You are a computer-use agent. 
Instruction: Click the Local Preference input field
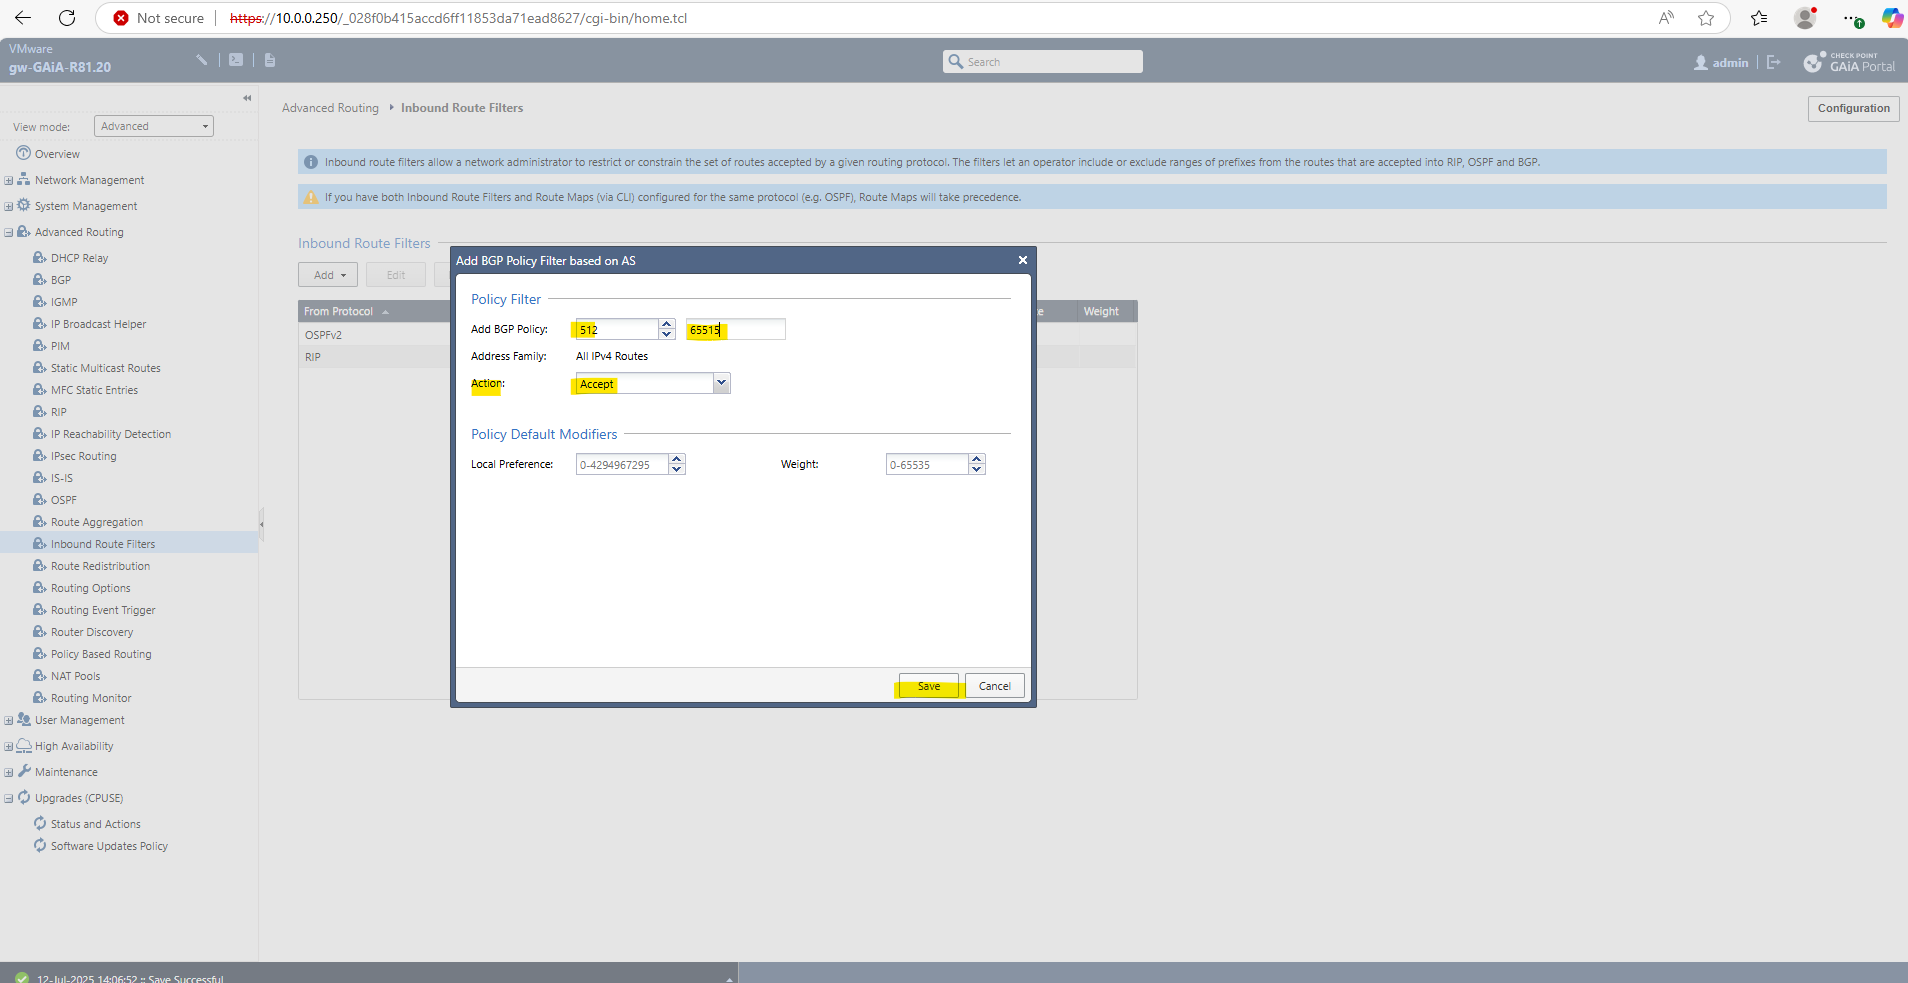point(622,464)
